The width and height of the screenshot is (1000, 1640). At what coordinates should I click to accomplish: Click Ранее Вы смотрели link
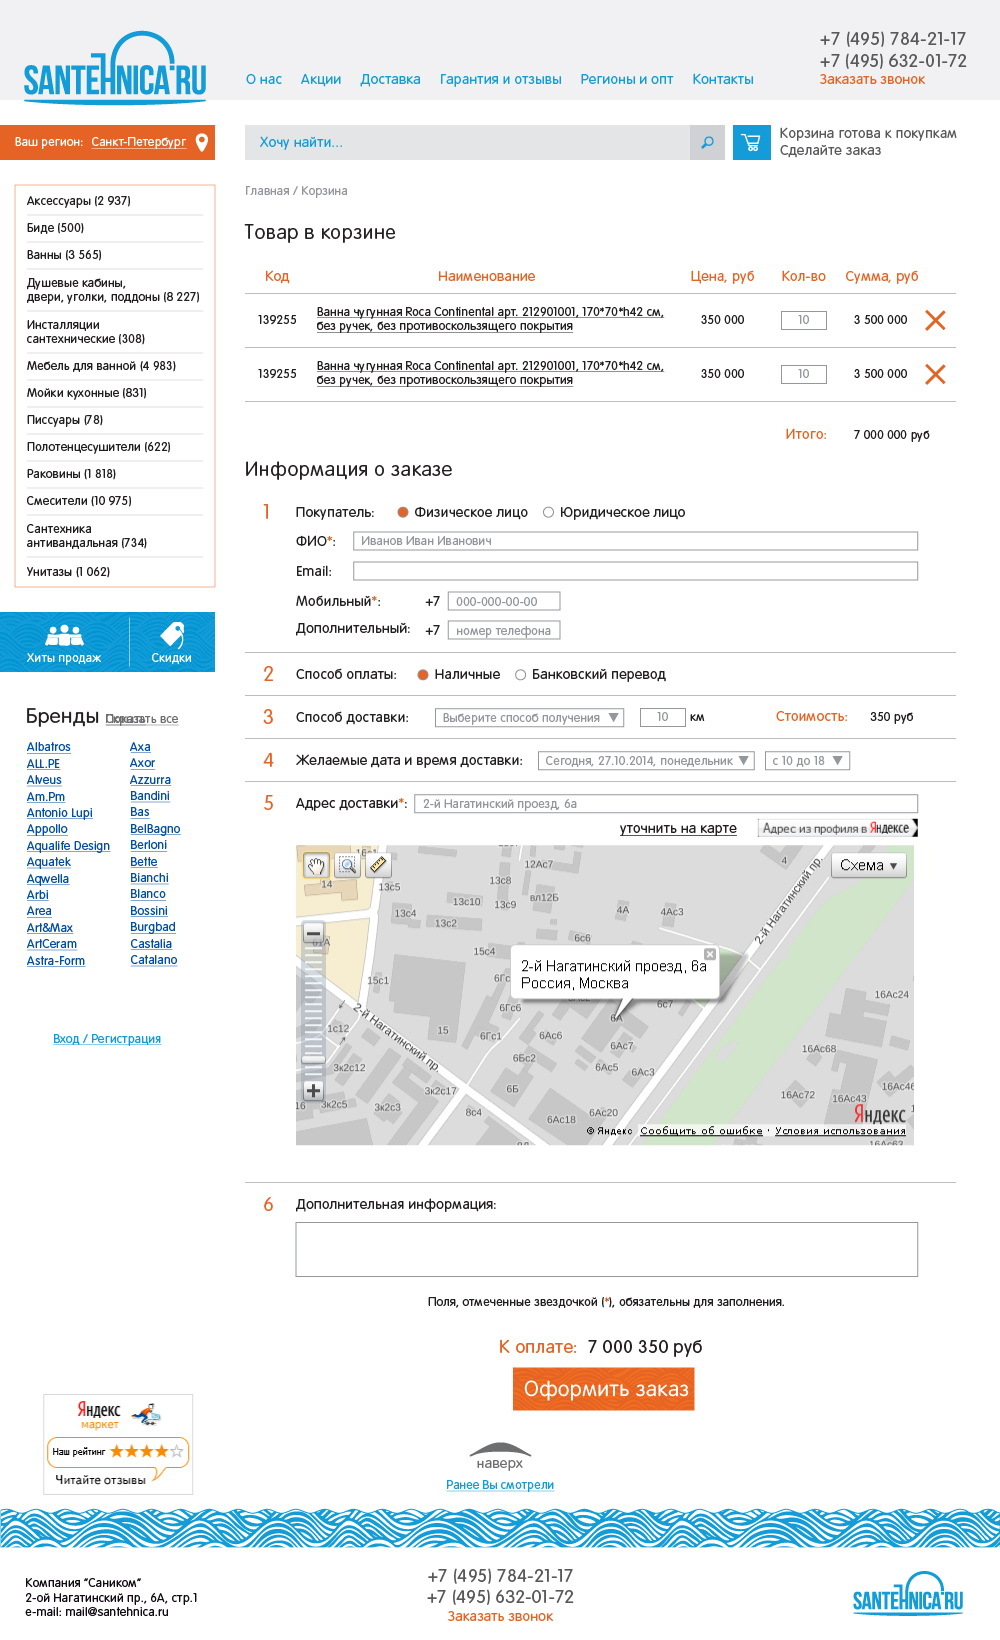coord(500,1485)
